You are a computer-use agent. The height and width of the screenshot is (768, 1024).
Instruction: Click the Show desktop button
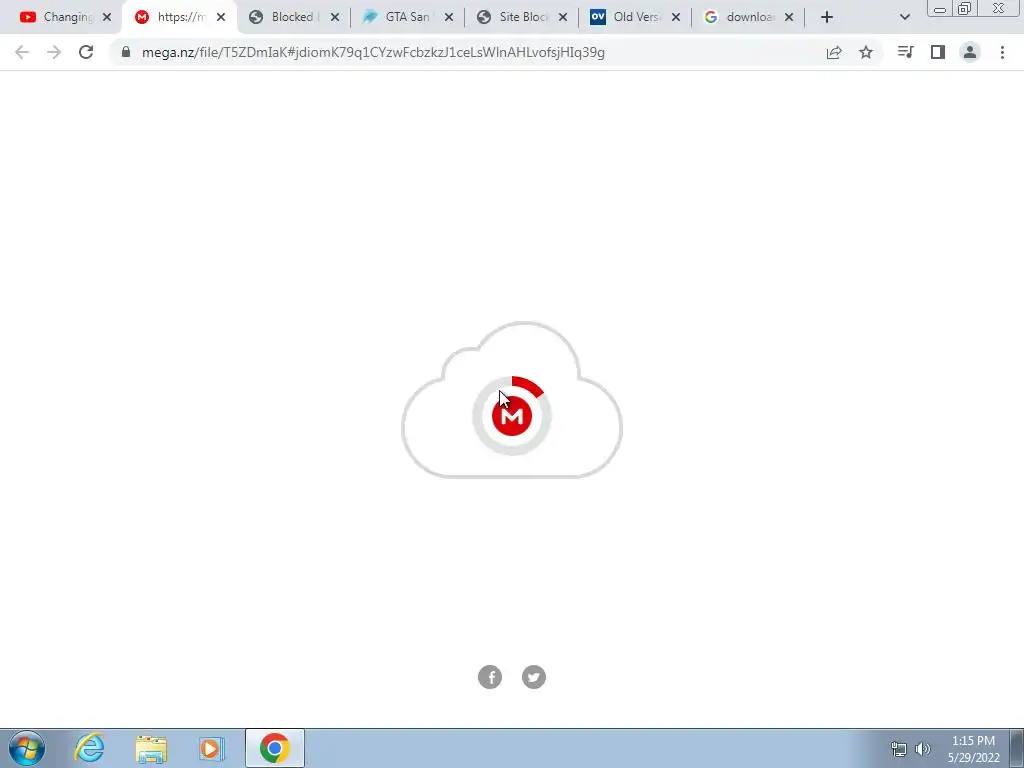pyautogui.click(x=1017, y=748)
